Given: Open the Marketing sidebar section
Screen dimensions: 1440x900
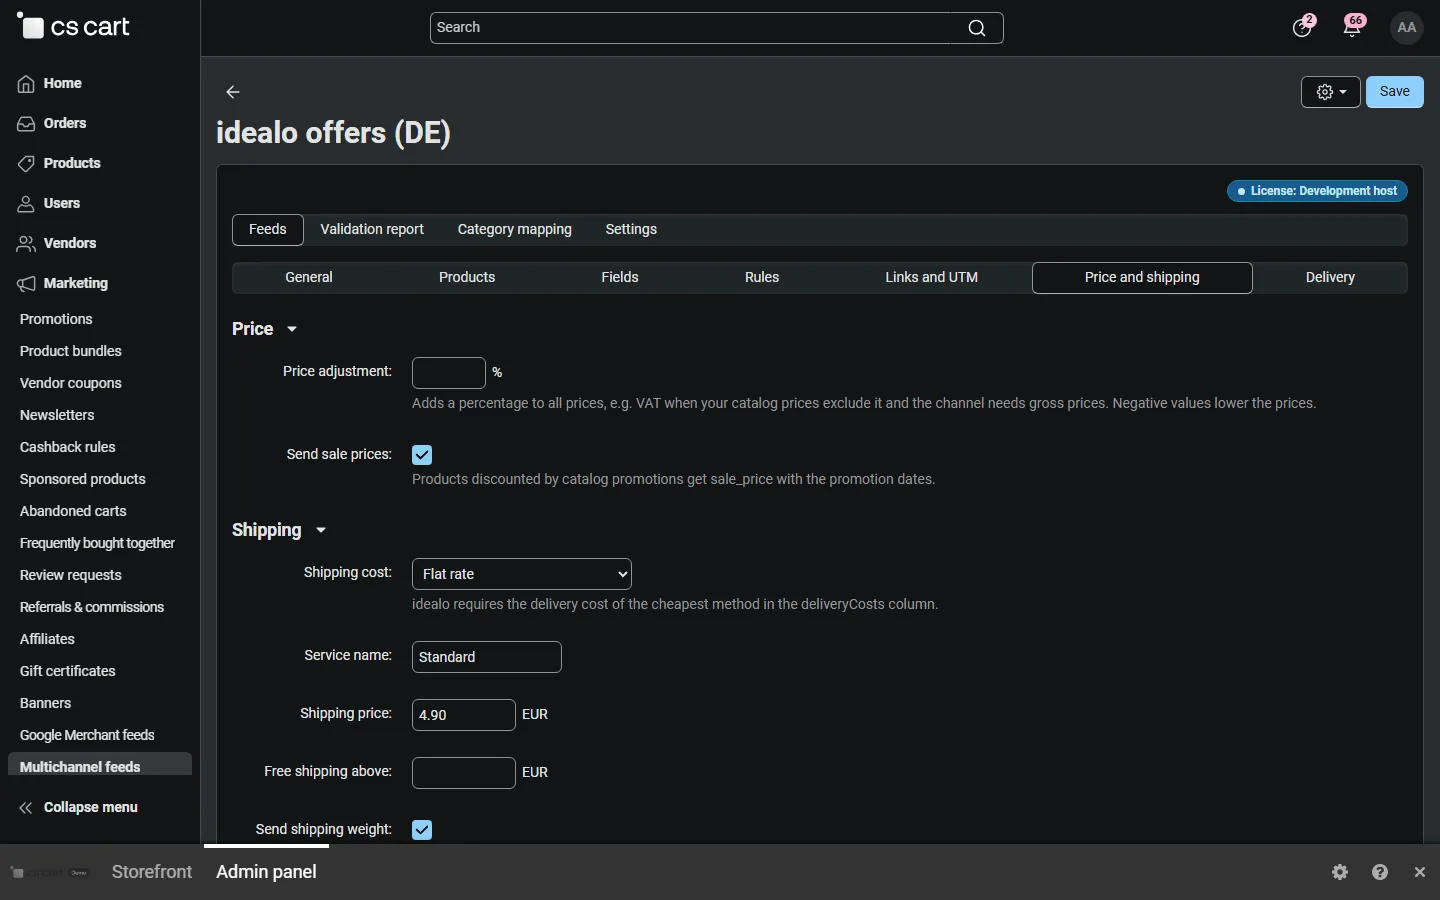Looking at the screenshot, I should coord(62,283).
